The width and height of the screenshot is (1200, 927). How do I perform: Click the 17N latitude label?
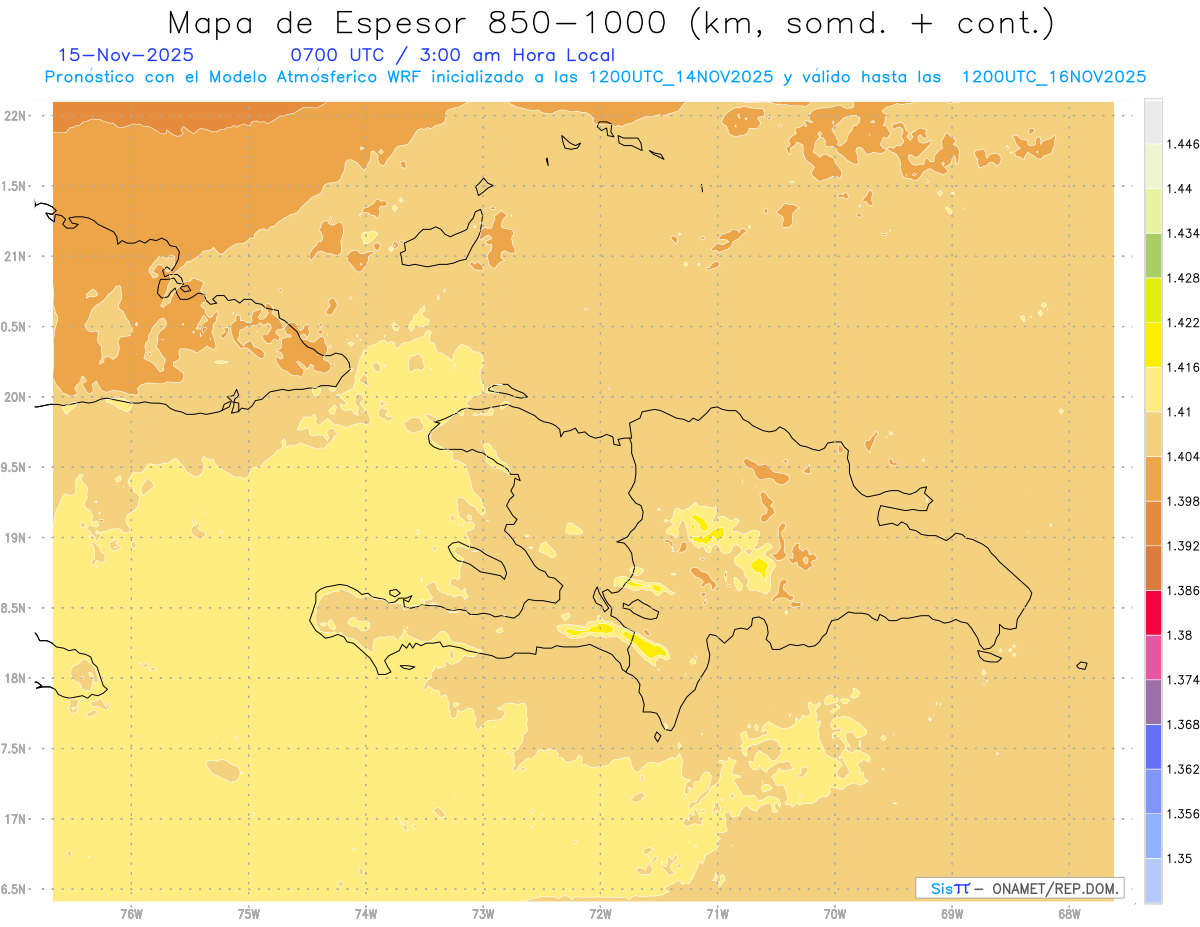click(x=17, y=819)
